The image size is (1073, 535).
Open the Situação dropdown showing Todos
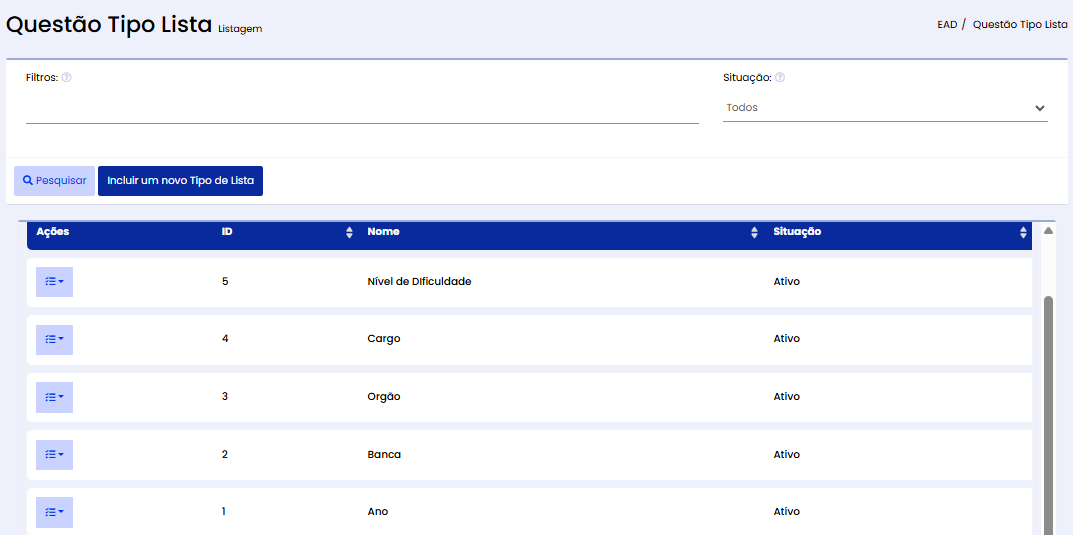pyautogui.click(x=885, y=108)
